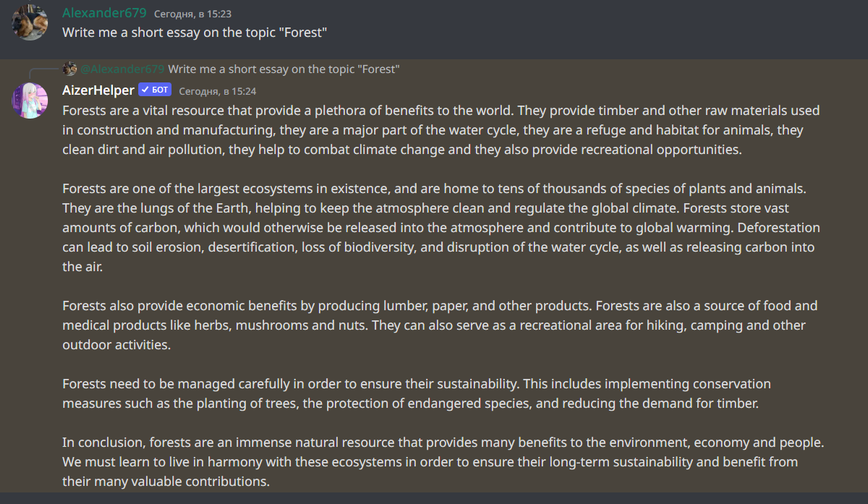This screenshot has width=868, height=504.
Task: Click the 15:24 bot message timestamp
Action: 218,91
